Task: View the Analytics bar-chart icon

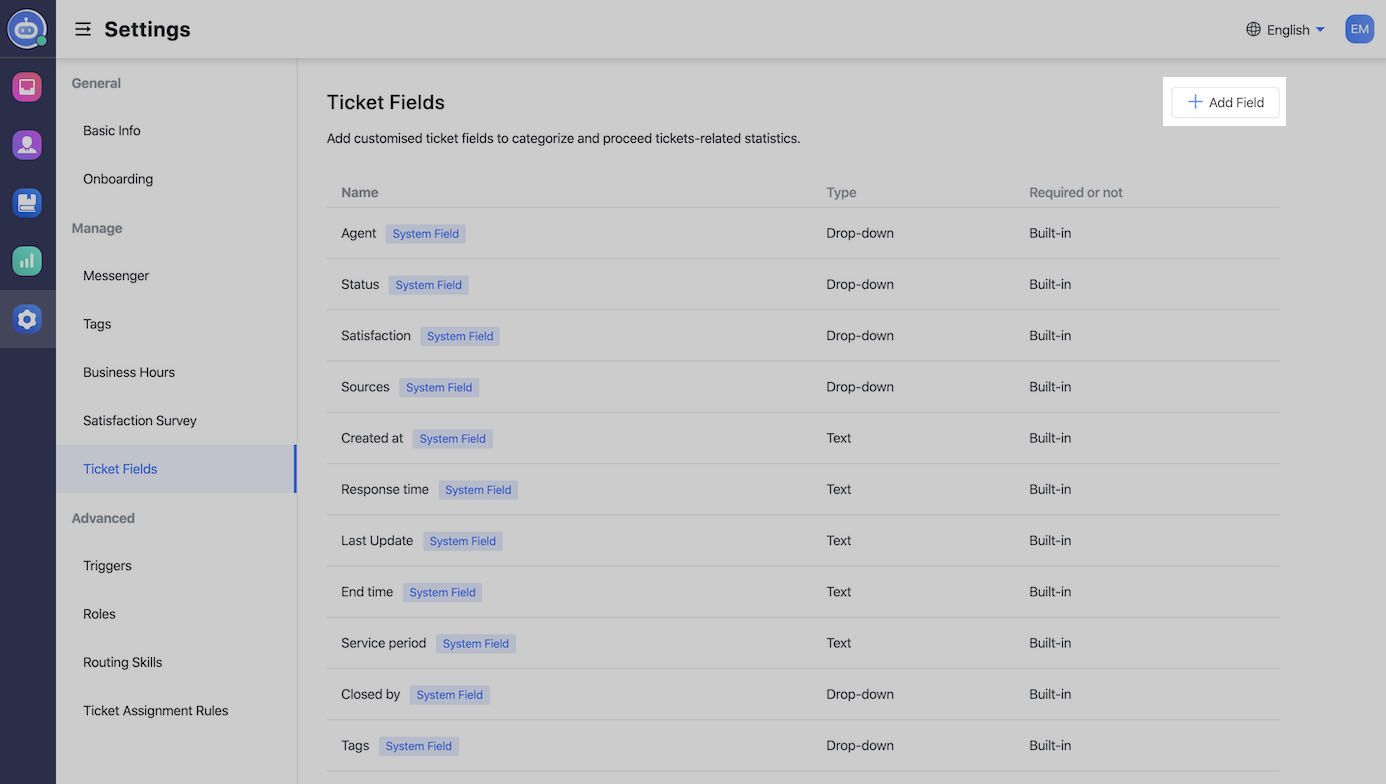Action: pos(27,260)
